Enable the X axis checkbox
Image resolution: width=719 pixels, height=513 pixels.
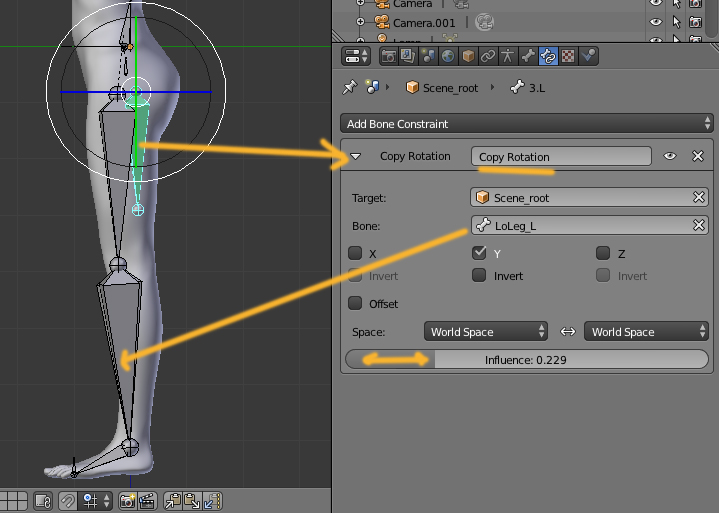pyautogui.click(x=355, y=254)
